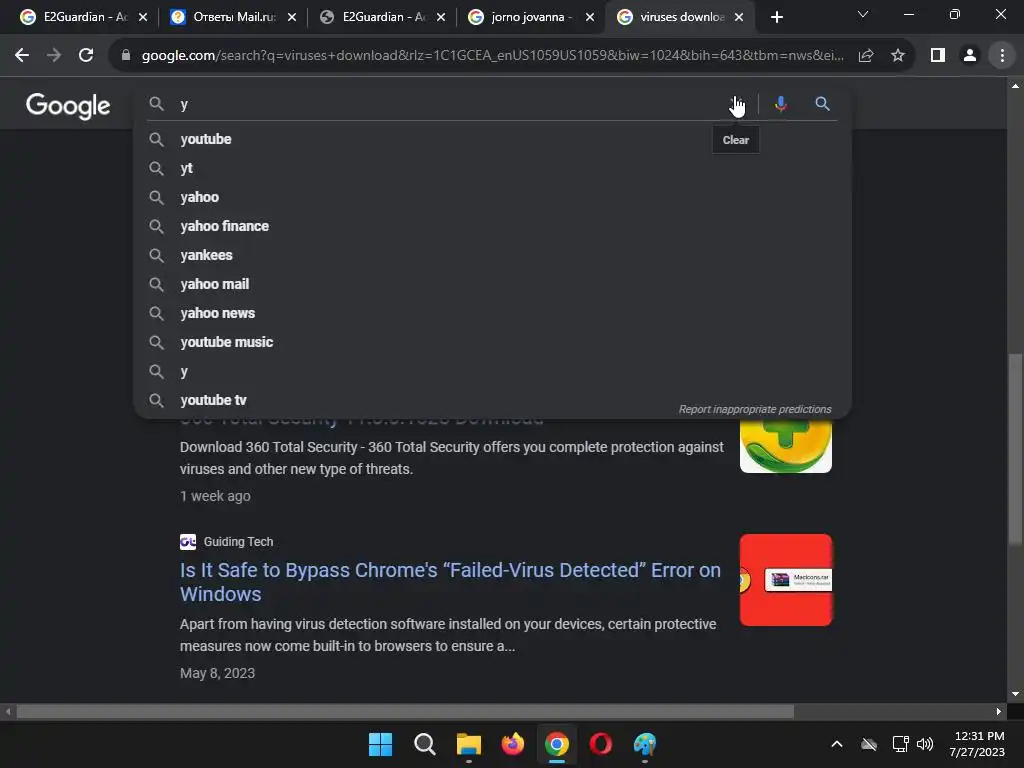Click the Guiding Tech source name

238,541
